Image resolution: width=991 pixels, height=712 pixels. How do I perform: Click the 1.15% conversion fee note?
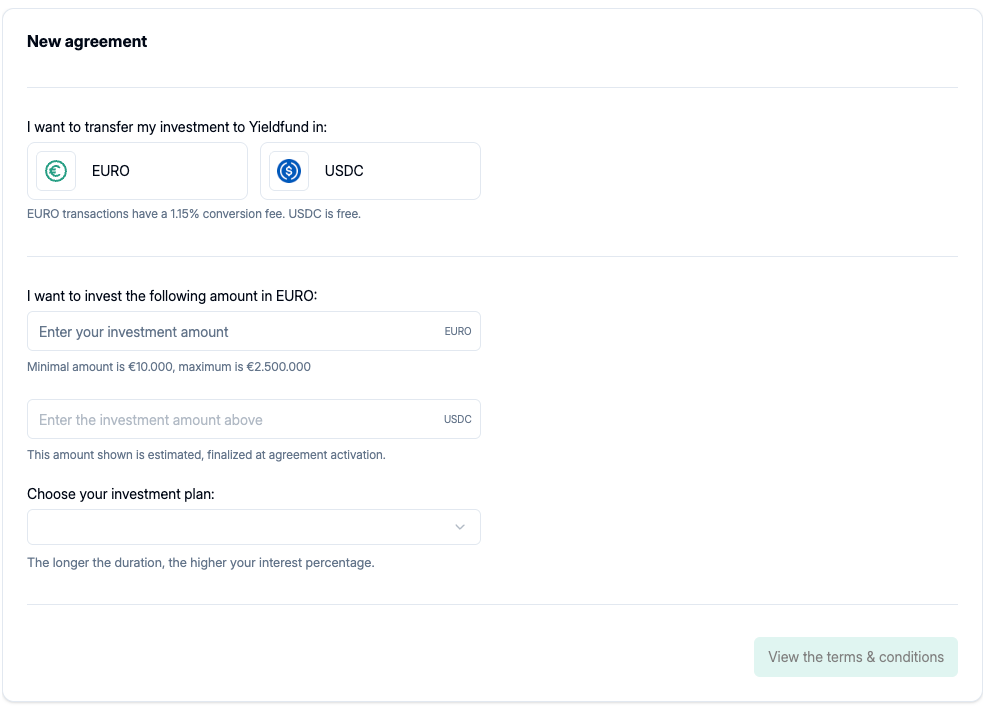(194, 214)
